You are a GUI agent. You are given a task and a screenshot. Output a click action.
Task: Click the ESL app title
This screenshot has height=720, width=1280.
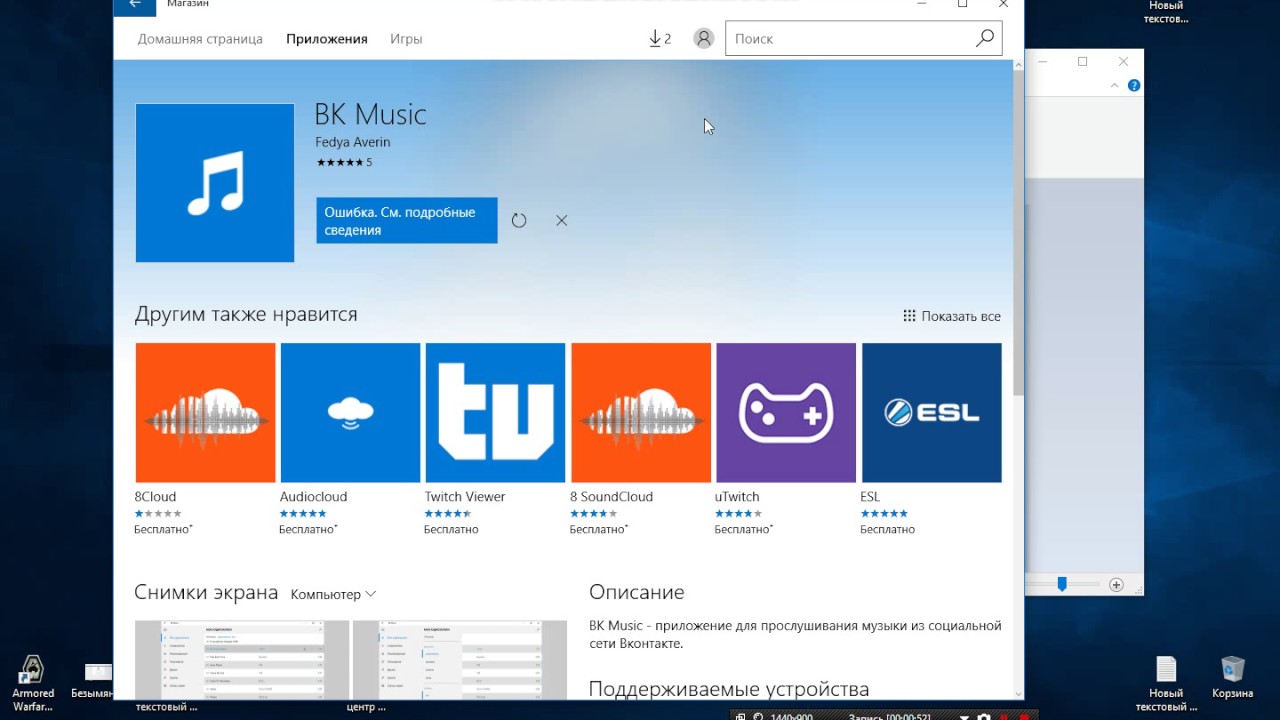tap(870, 497)
